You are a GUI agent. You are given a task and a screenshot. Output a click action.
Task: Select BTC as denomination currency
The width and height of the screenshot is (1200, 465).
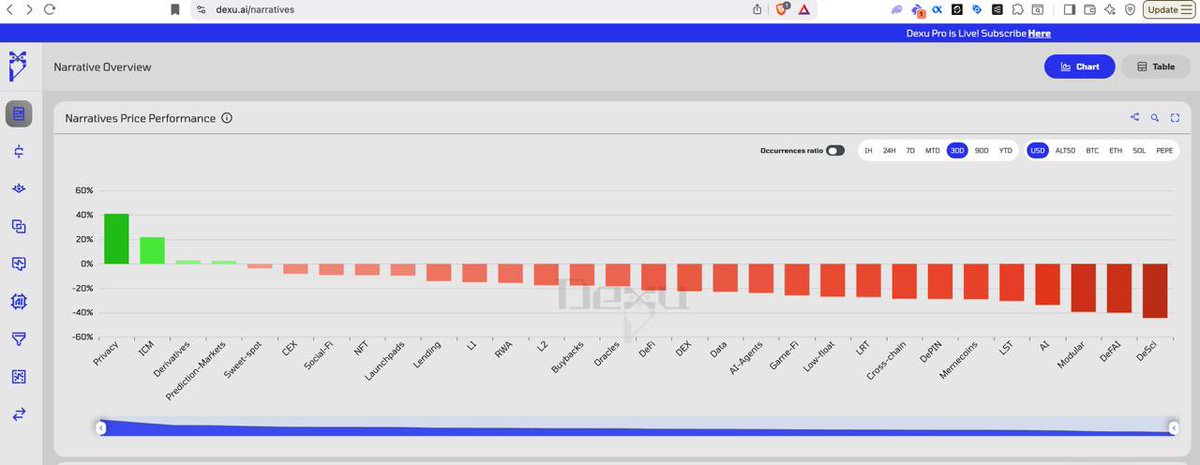(x=1093, y=151)
